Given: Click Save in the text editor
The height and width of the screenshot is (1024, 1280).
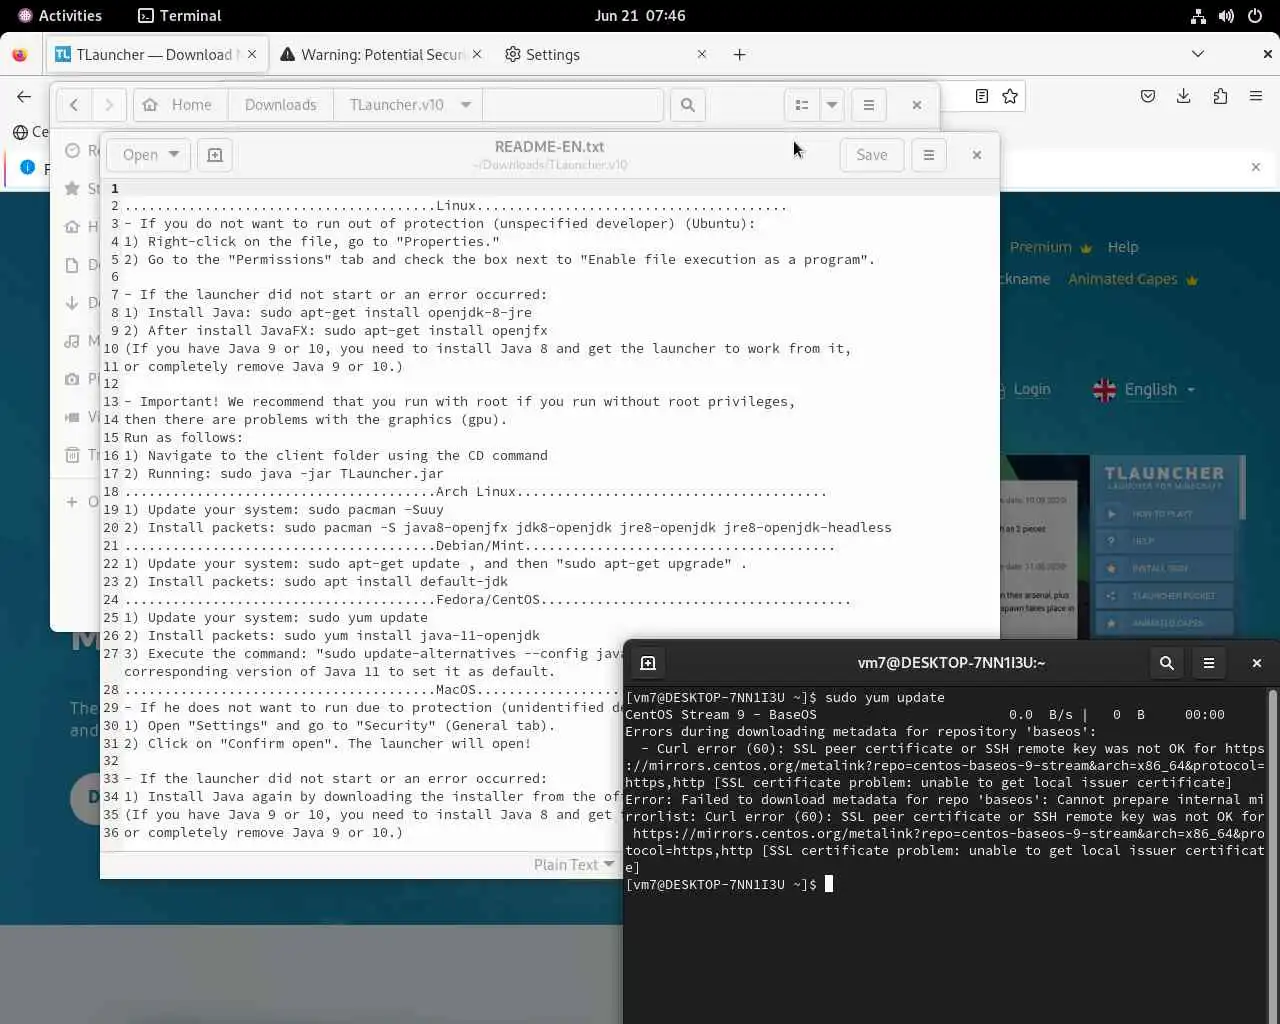Looking at the screenshot, I should [x=872, y=154].
